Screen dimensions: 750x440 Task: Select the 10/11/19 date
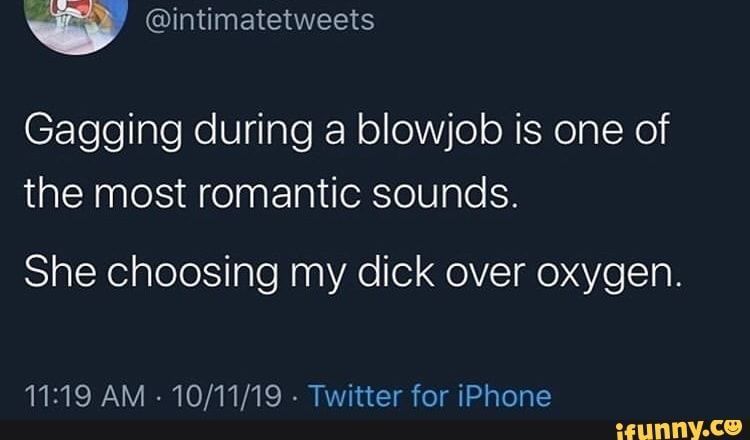click(x=227, y=397)
